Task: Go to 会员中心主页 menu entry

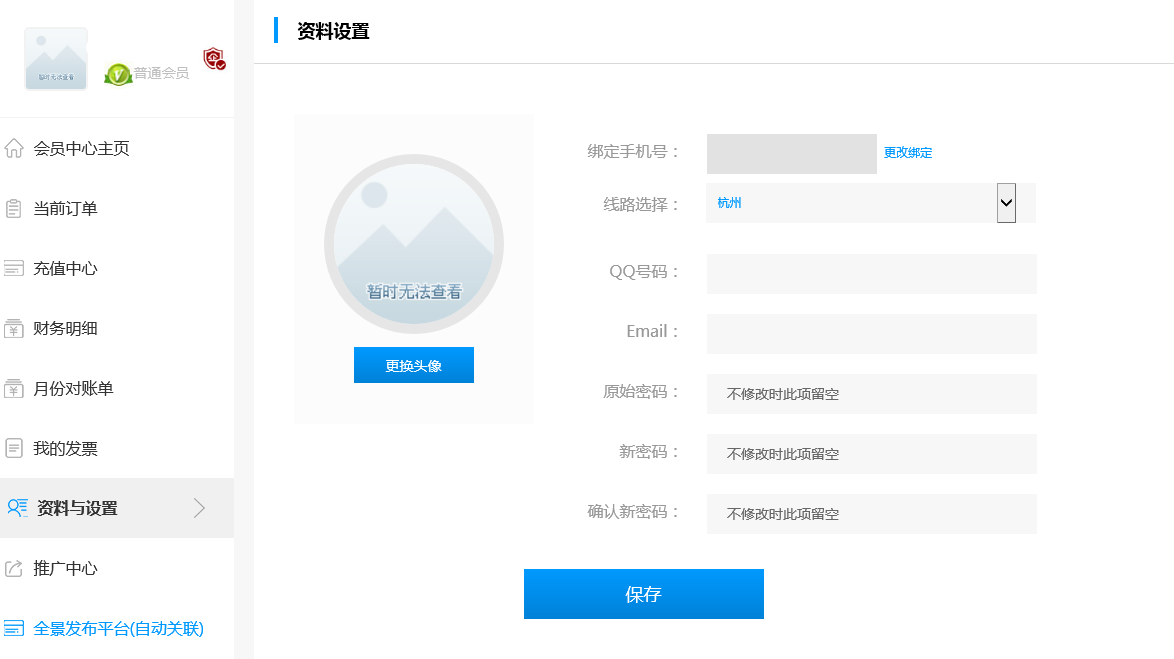Action: [x=81, y=149]
